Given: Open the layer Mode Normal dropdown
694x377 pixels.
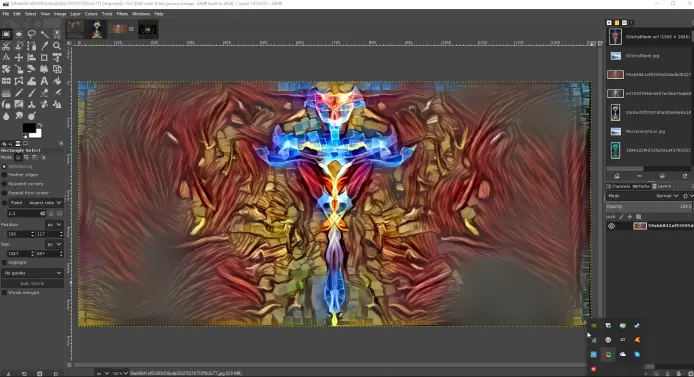Looking at the screenshot, I should coord(667,196).
